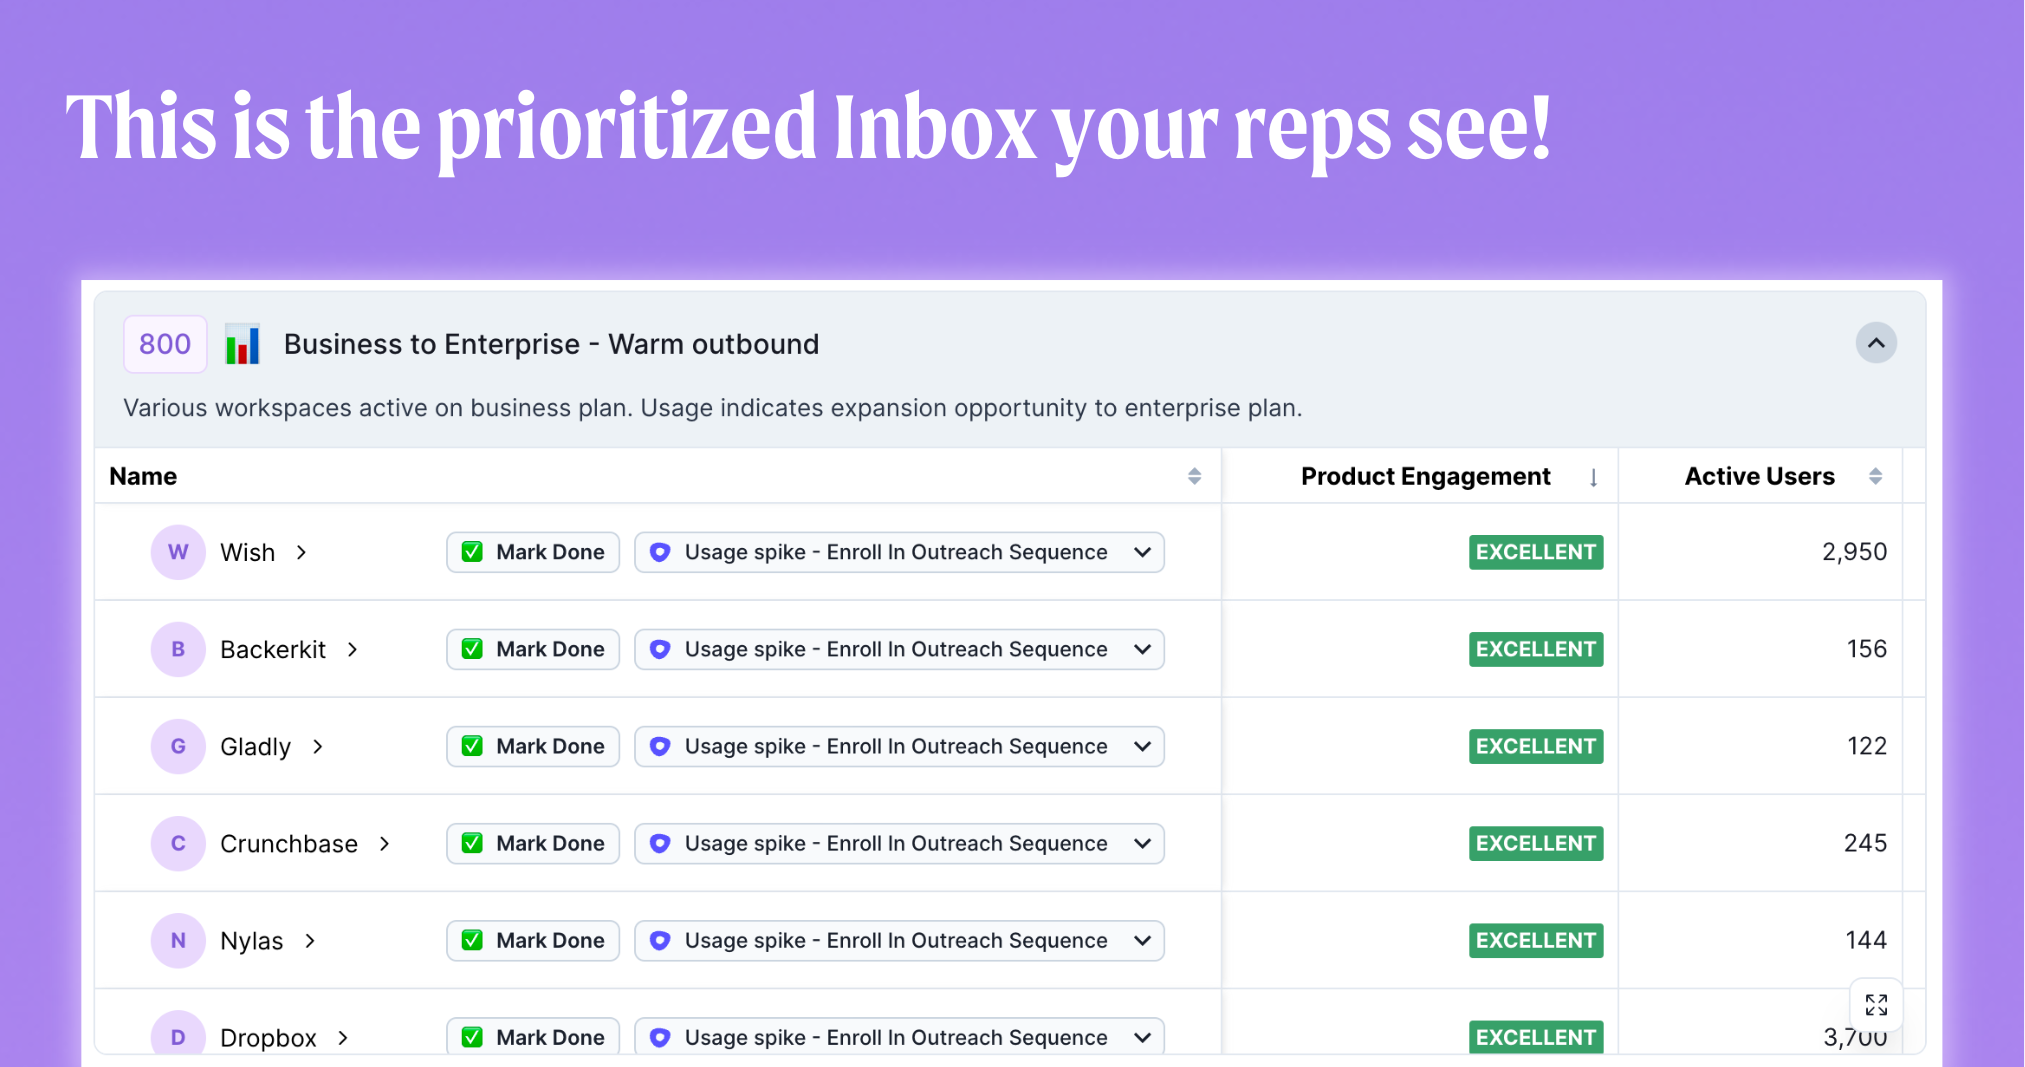Viewport: 2025px width, 1067px height.
Task: Expand Dropbox details chevron
Action: point(343,1037)
